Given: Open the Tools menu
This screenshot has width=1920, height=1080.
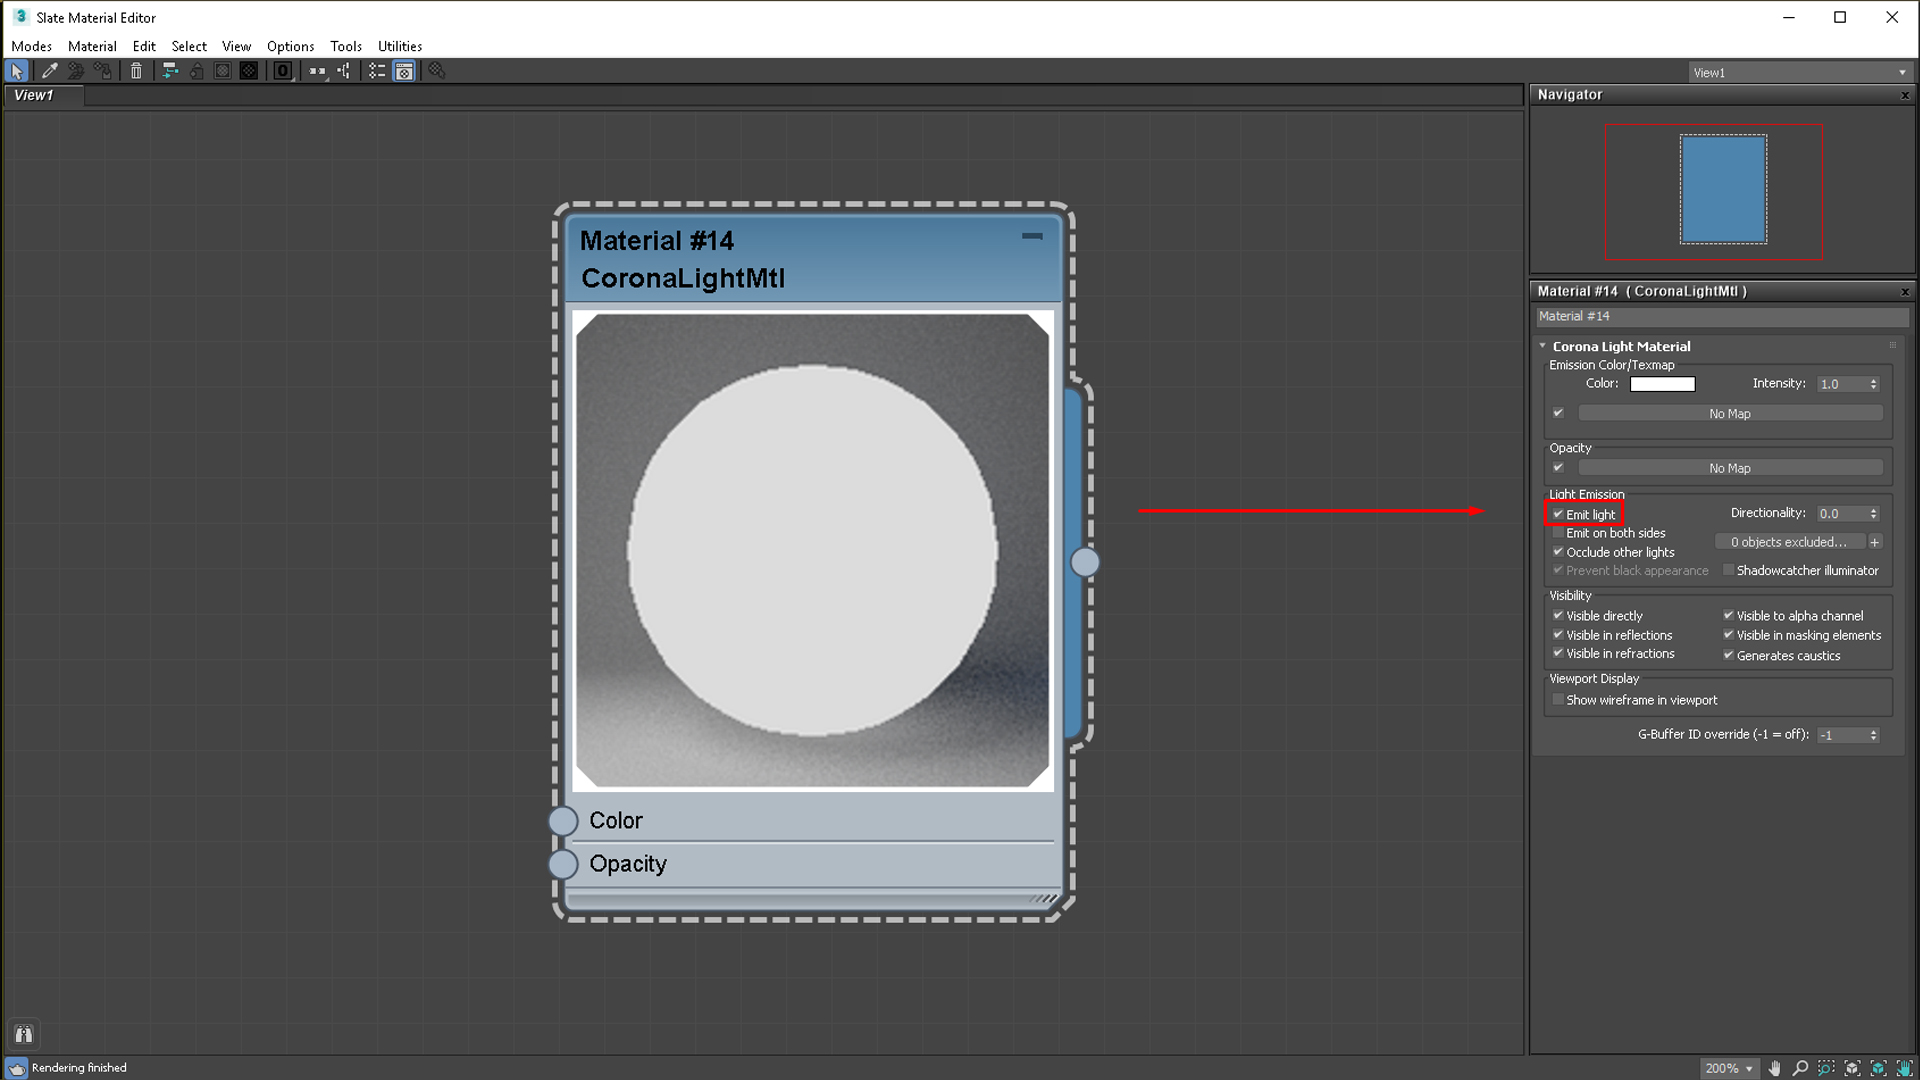Looking at the screenshot, I should tap(346, 46).
